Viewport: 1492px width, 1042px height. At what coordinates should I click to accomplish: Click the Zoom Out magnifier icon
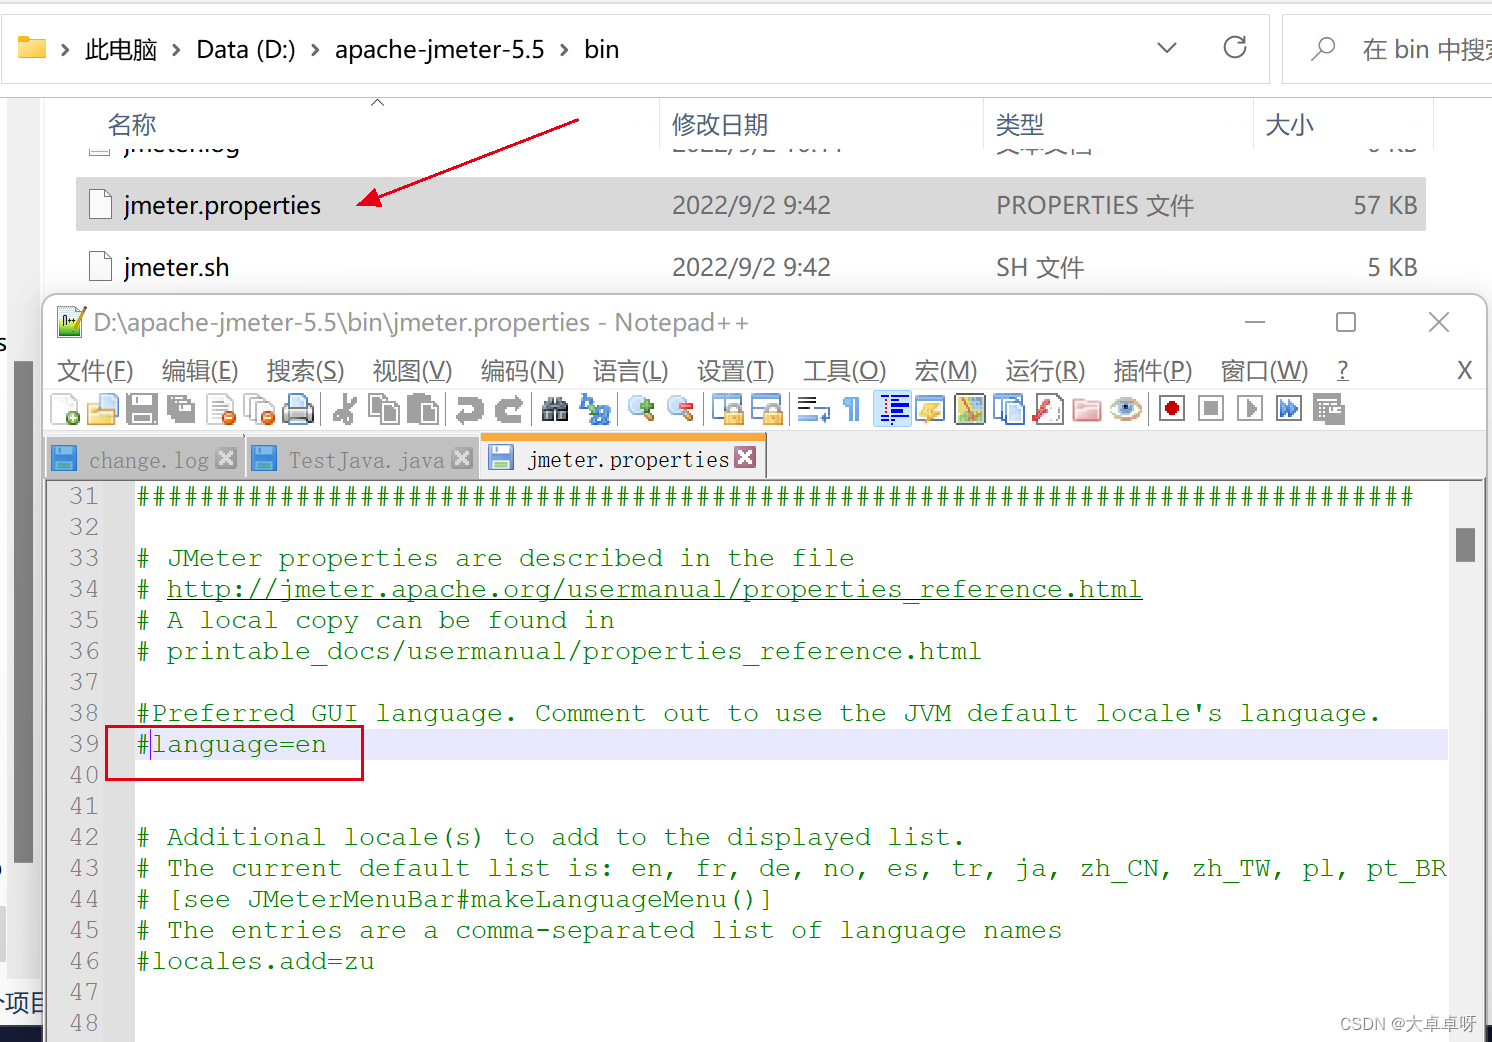(x=680, y=409)
